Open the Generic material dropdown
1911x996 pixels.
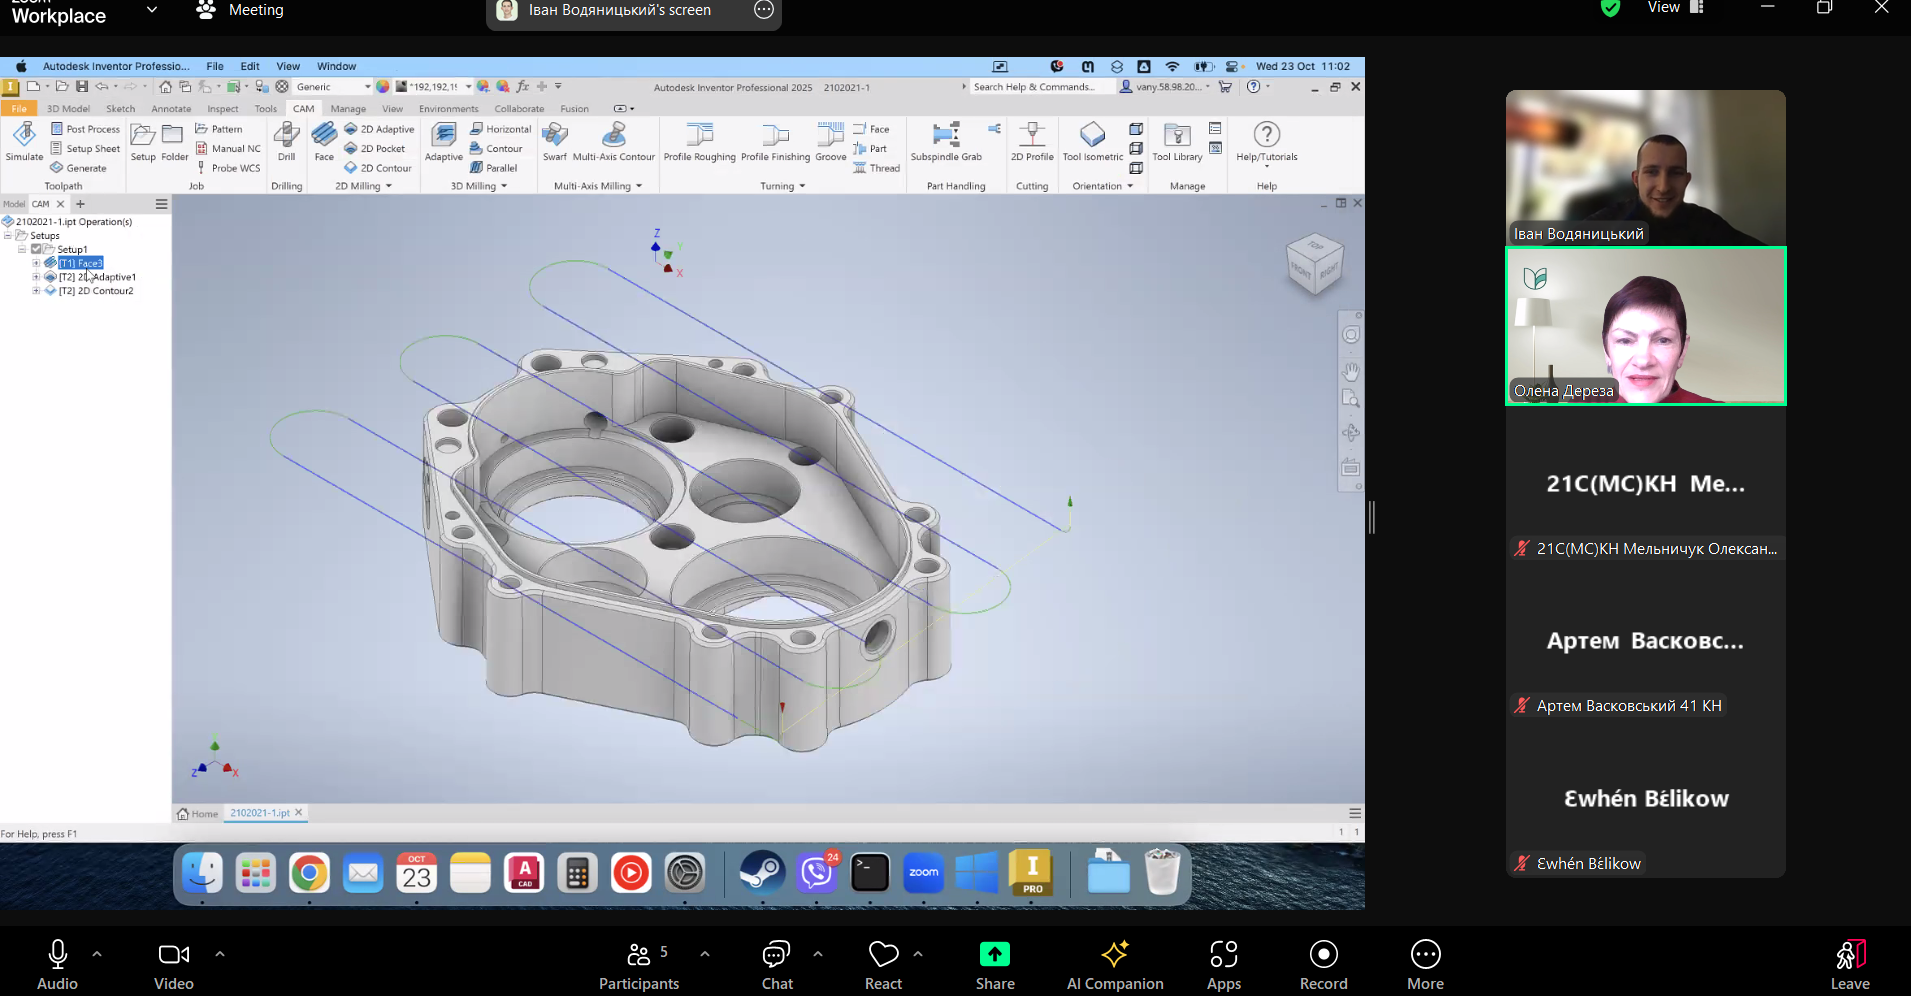pyautogui.click(x=367, y=87)
